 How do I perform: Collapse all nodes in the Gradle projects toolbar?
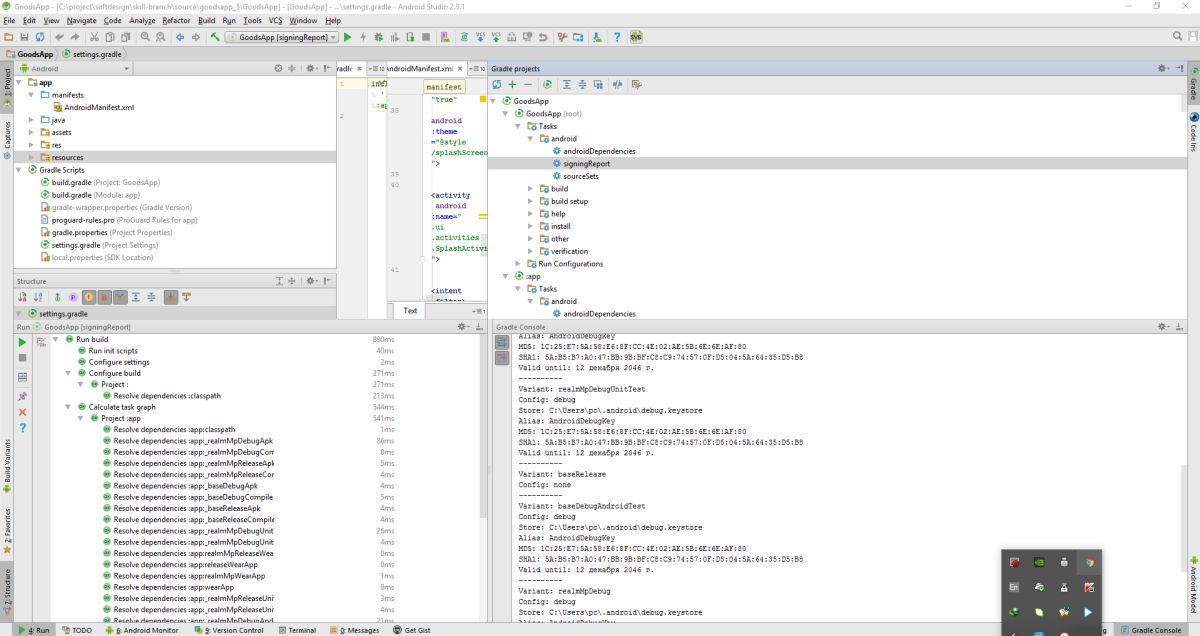(x=582, y=85)
